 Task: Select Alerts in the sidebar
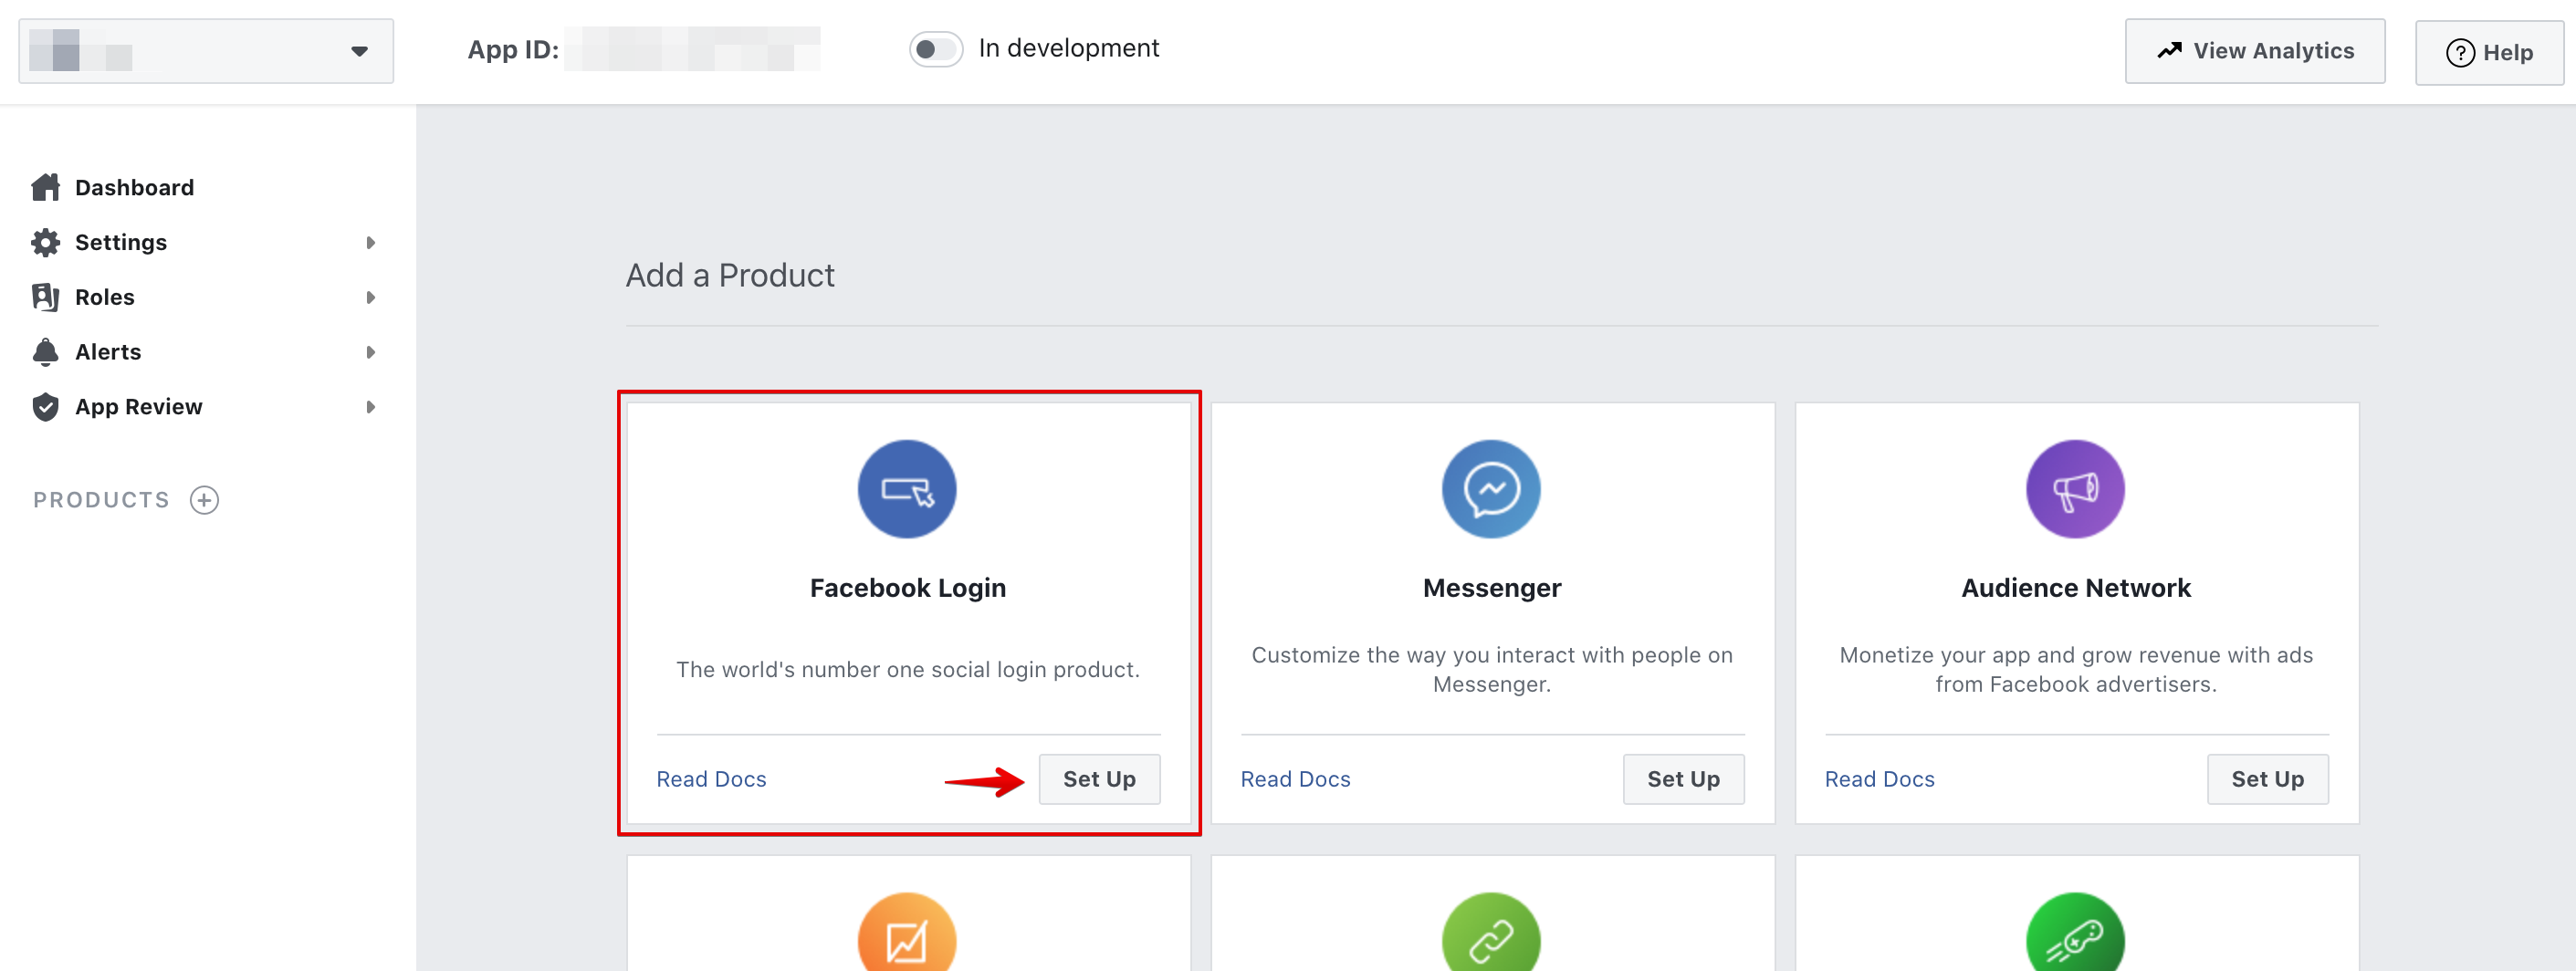point(108,352)
